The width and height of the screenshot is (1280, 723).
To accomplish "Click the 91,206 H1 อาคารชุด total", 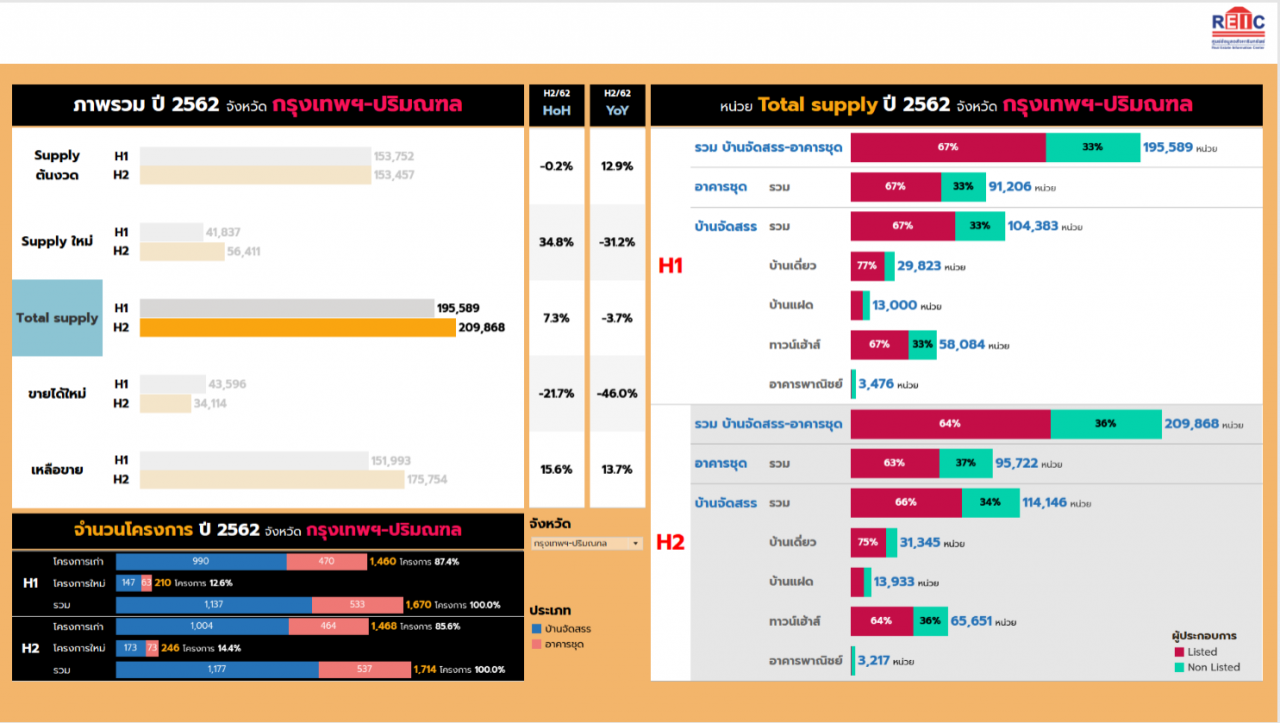I will 1010,186.
